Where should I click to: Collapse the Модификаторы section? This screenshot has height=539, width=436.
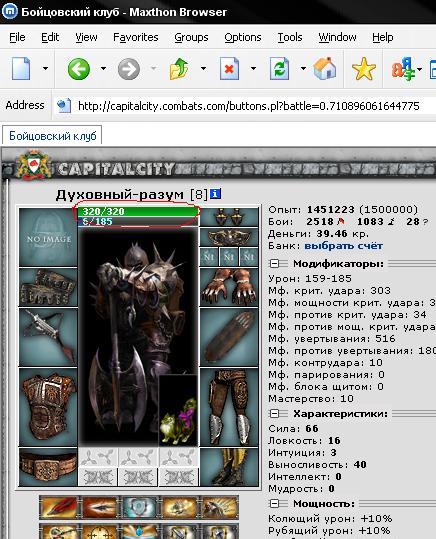(274, 264)
